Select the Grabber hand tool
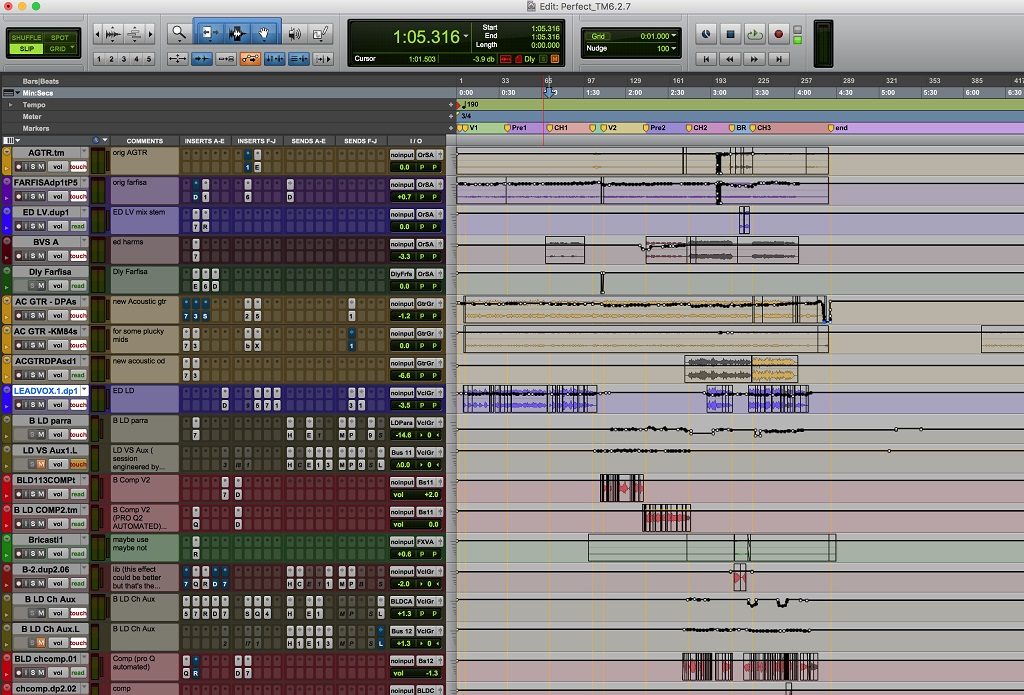1024x695 pixels. [x=264, y=33]
